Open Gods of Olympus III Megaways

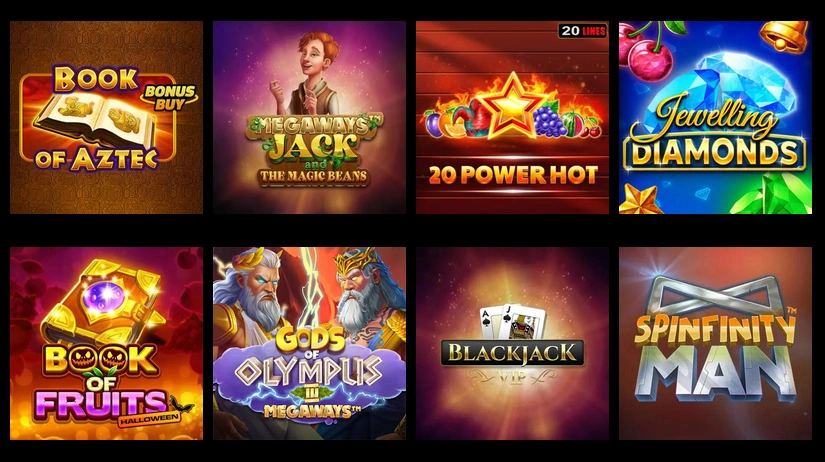[309, 344]
